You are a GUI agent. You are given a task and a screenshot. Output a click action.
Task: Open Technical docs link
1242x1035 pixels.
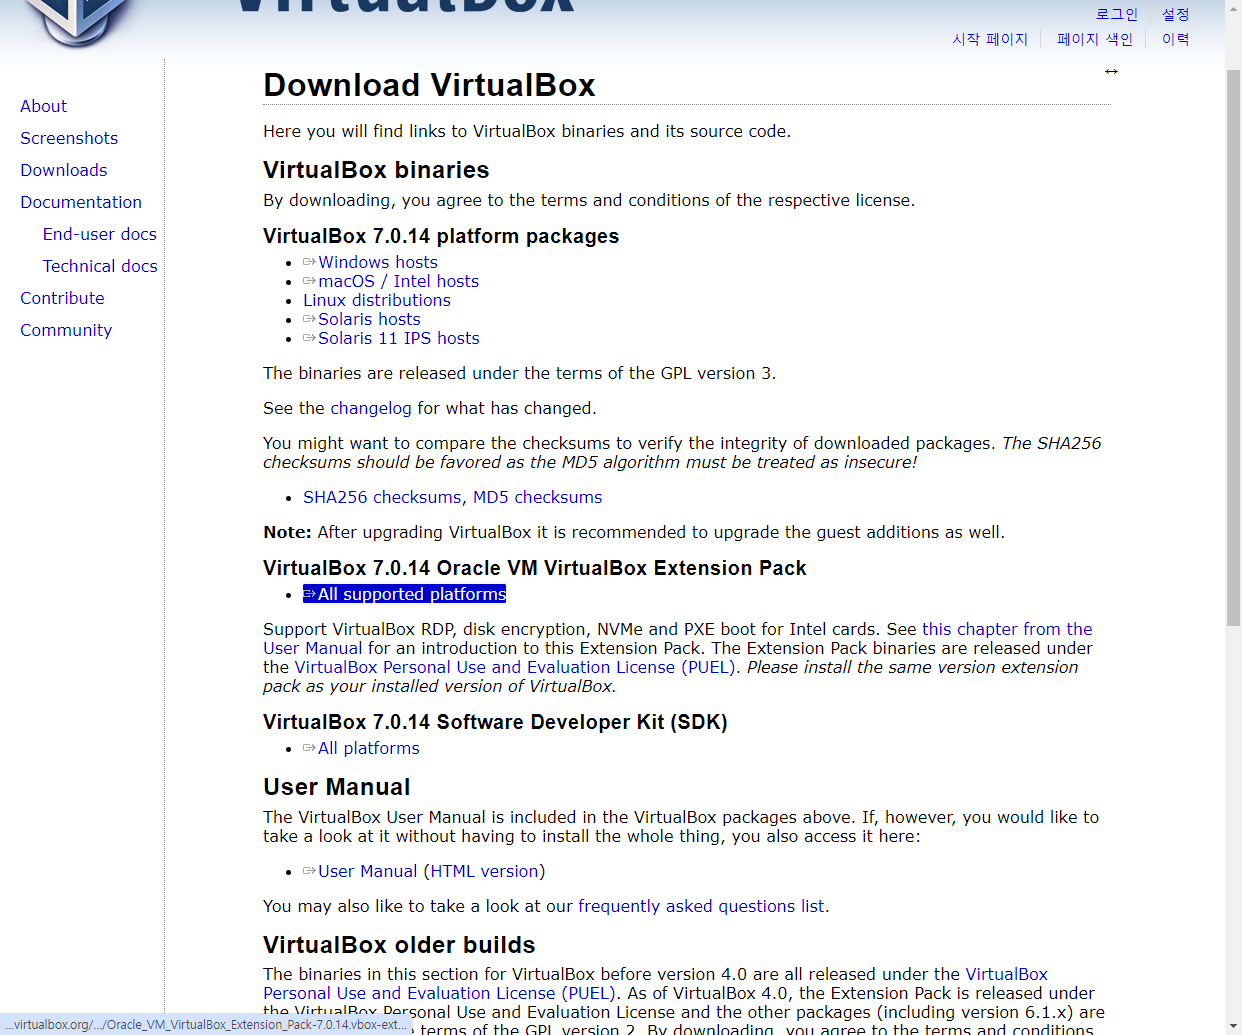click(x=100, y=266)
